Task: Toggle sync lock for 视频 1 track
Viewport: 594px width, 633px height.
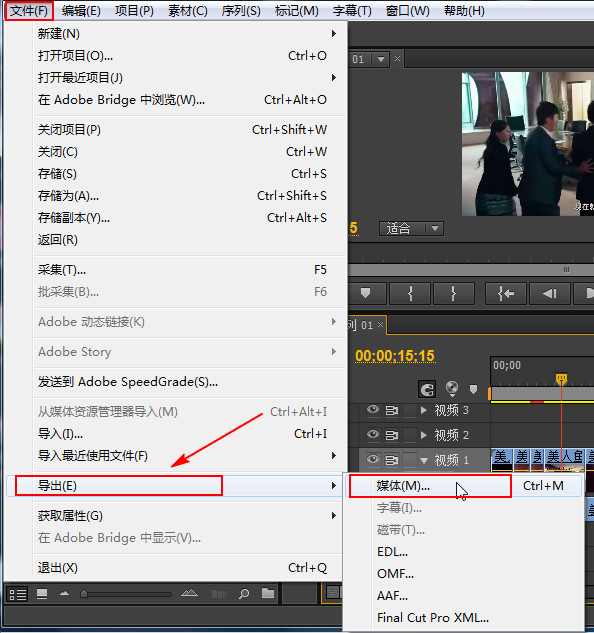Action: tap(391, 460)
